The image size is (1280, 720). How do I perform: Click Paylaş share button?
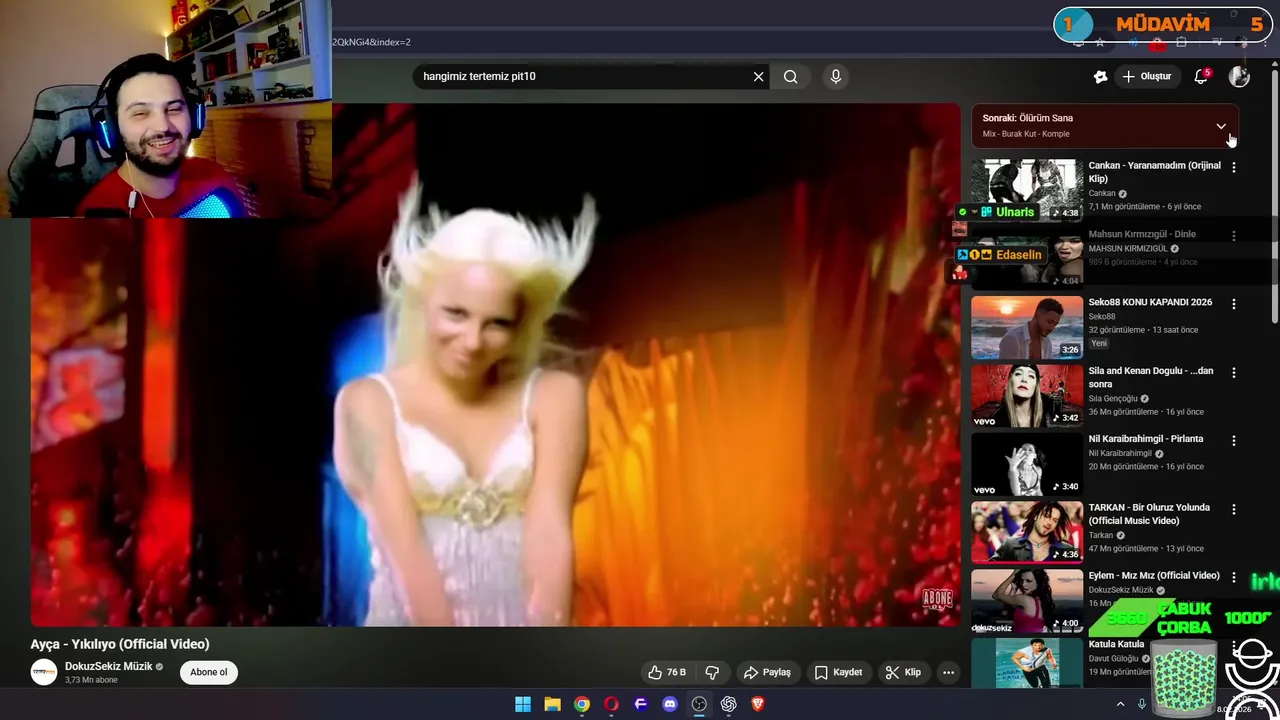click(767, 672)
